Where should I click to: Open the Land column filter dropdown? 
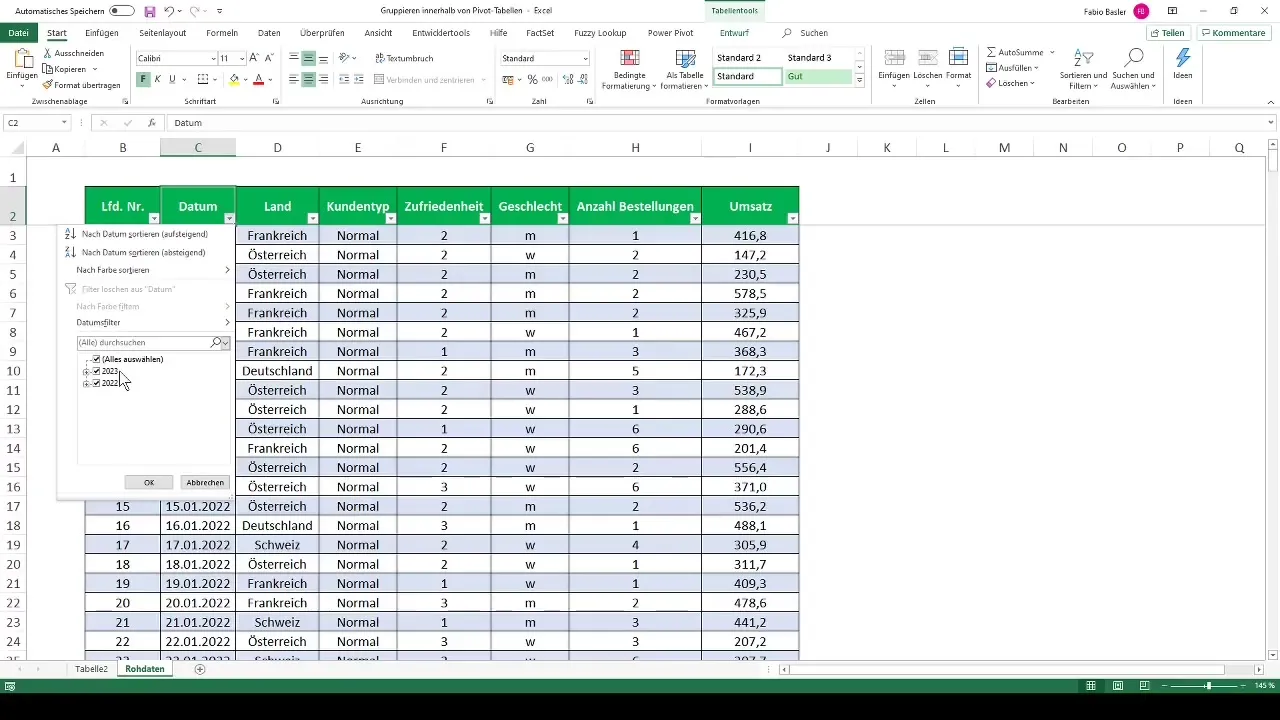tap(312, 218)
